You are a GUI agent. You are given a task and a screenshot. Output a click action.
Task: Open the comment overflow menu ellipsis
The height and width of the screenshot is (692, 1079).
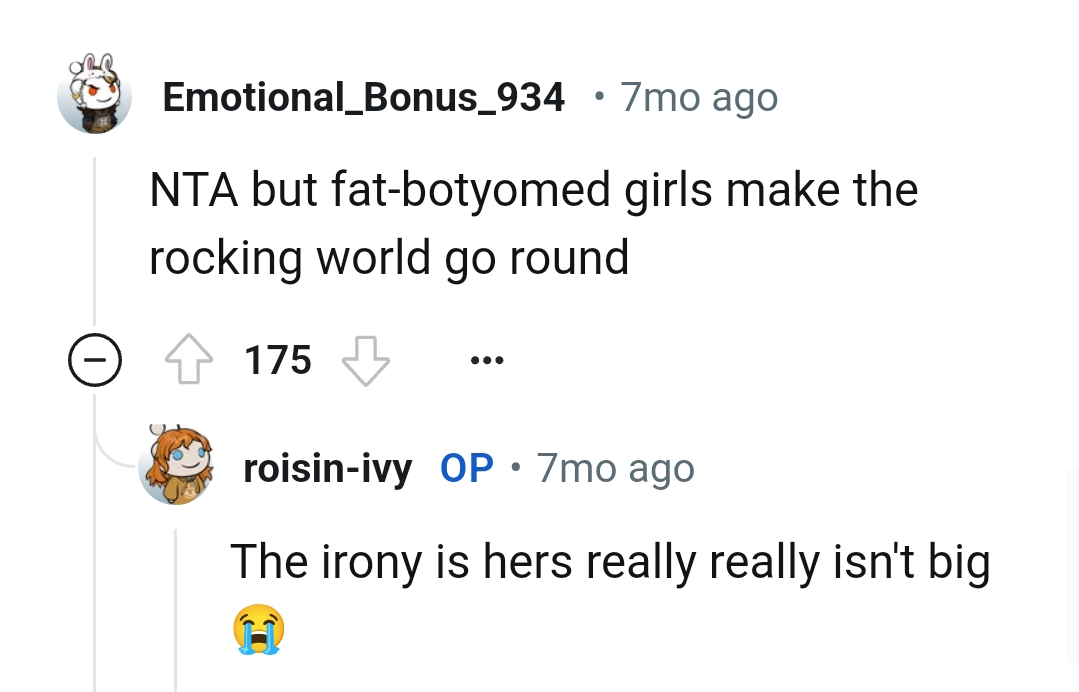487,362
